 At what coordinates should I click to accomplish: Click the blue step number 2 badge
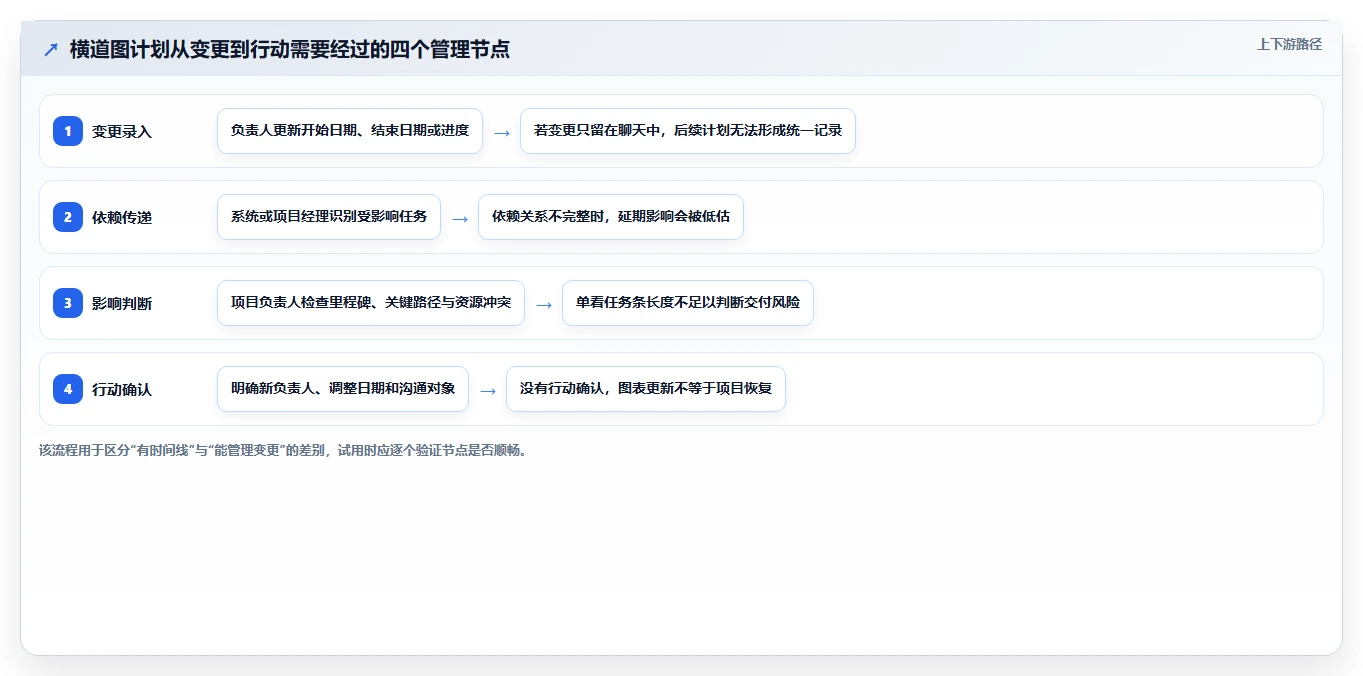pos(68,217)
